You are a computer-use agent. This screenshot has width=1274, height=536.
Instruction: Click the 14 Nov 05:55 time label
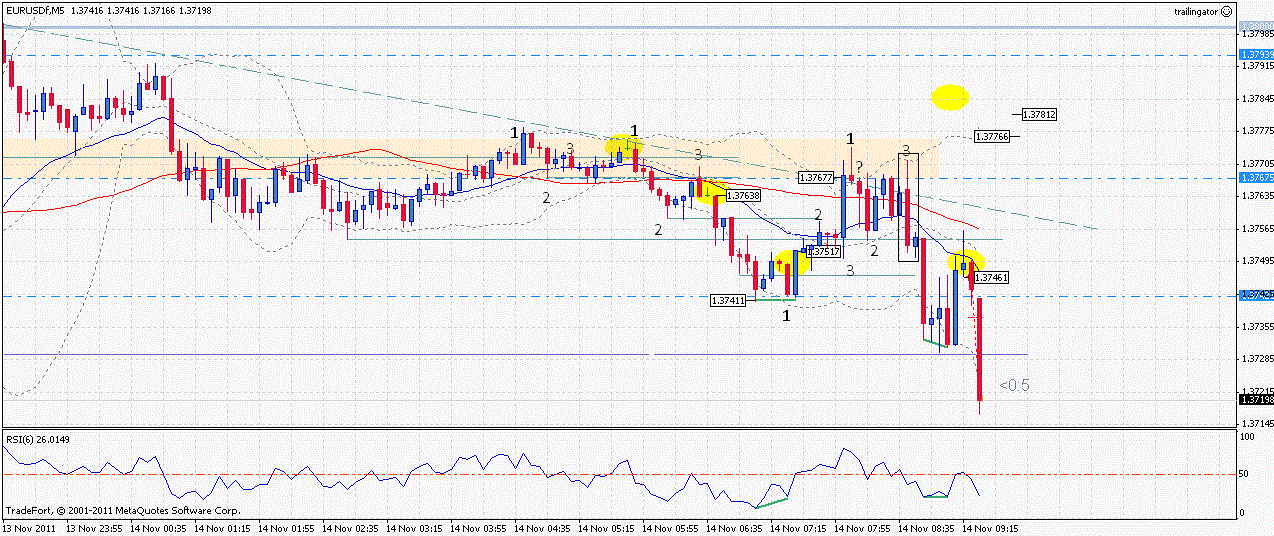coord(669,527)
